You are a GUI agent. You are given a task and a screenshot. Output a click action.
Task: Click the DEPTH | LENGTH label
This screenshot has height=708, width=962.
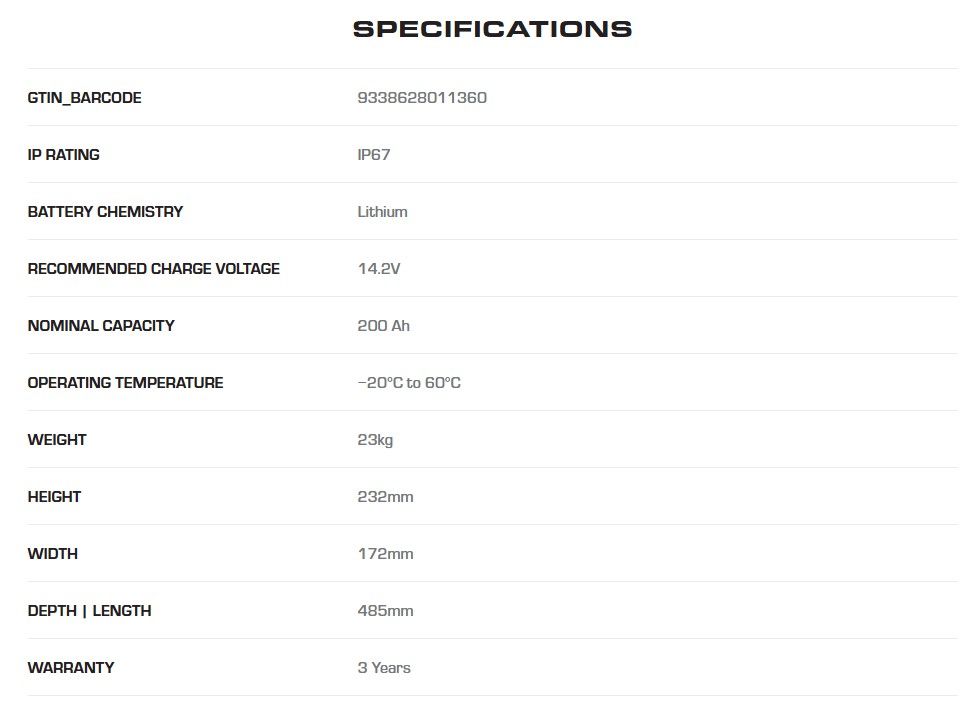click(x=89, y=611)
